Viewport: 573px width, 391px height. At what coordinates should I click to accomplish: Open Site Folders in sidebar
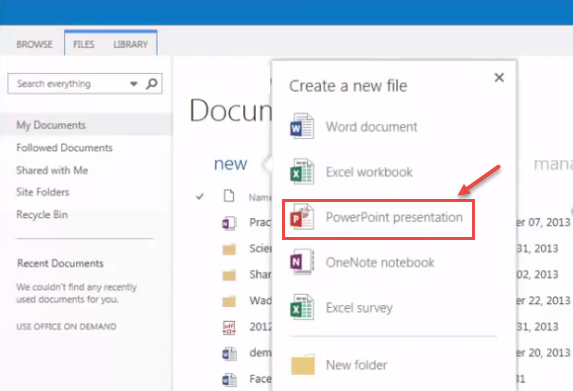[x=42, y=192]
